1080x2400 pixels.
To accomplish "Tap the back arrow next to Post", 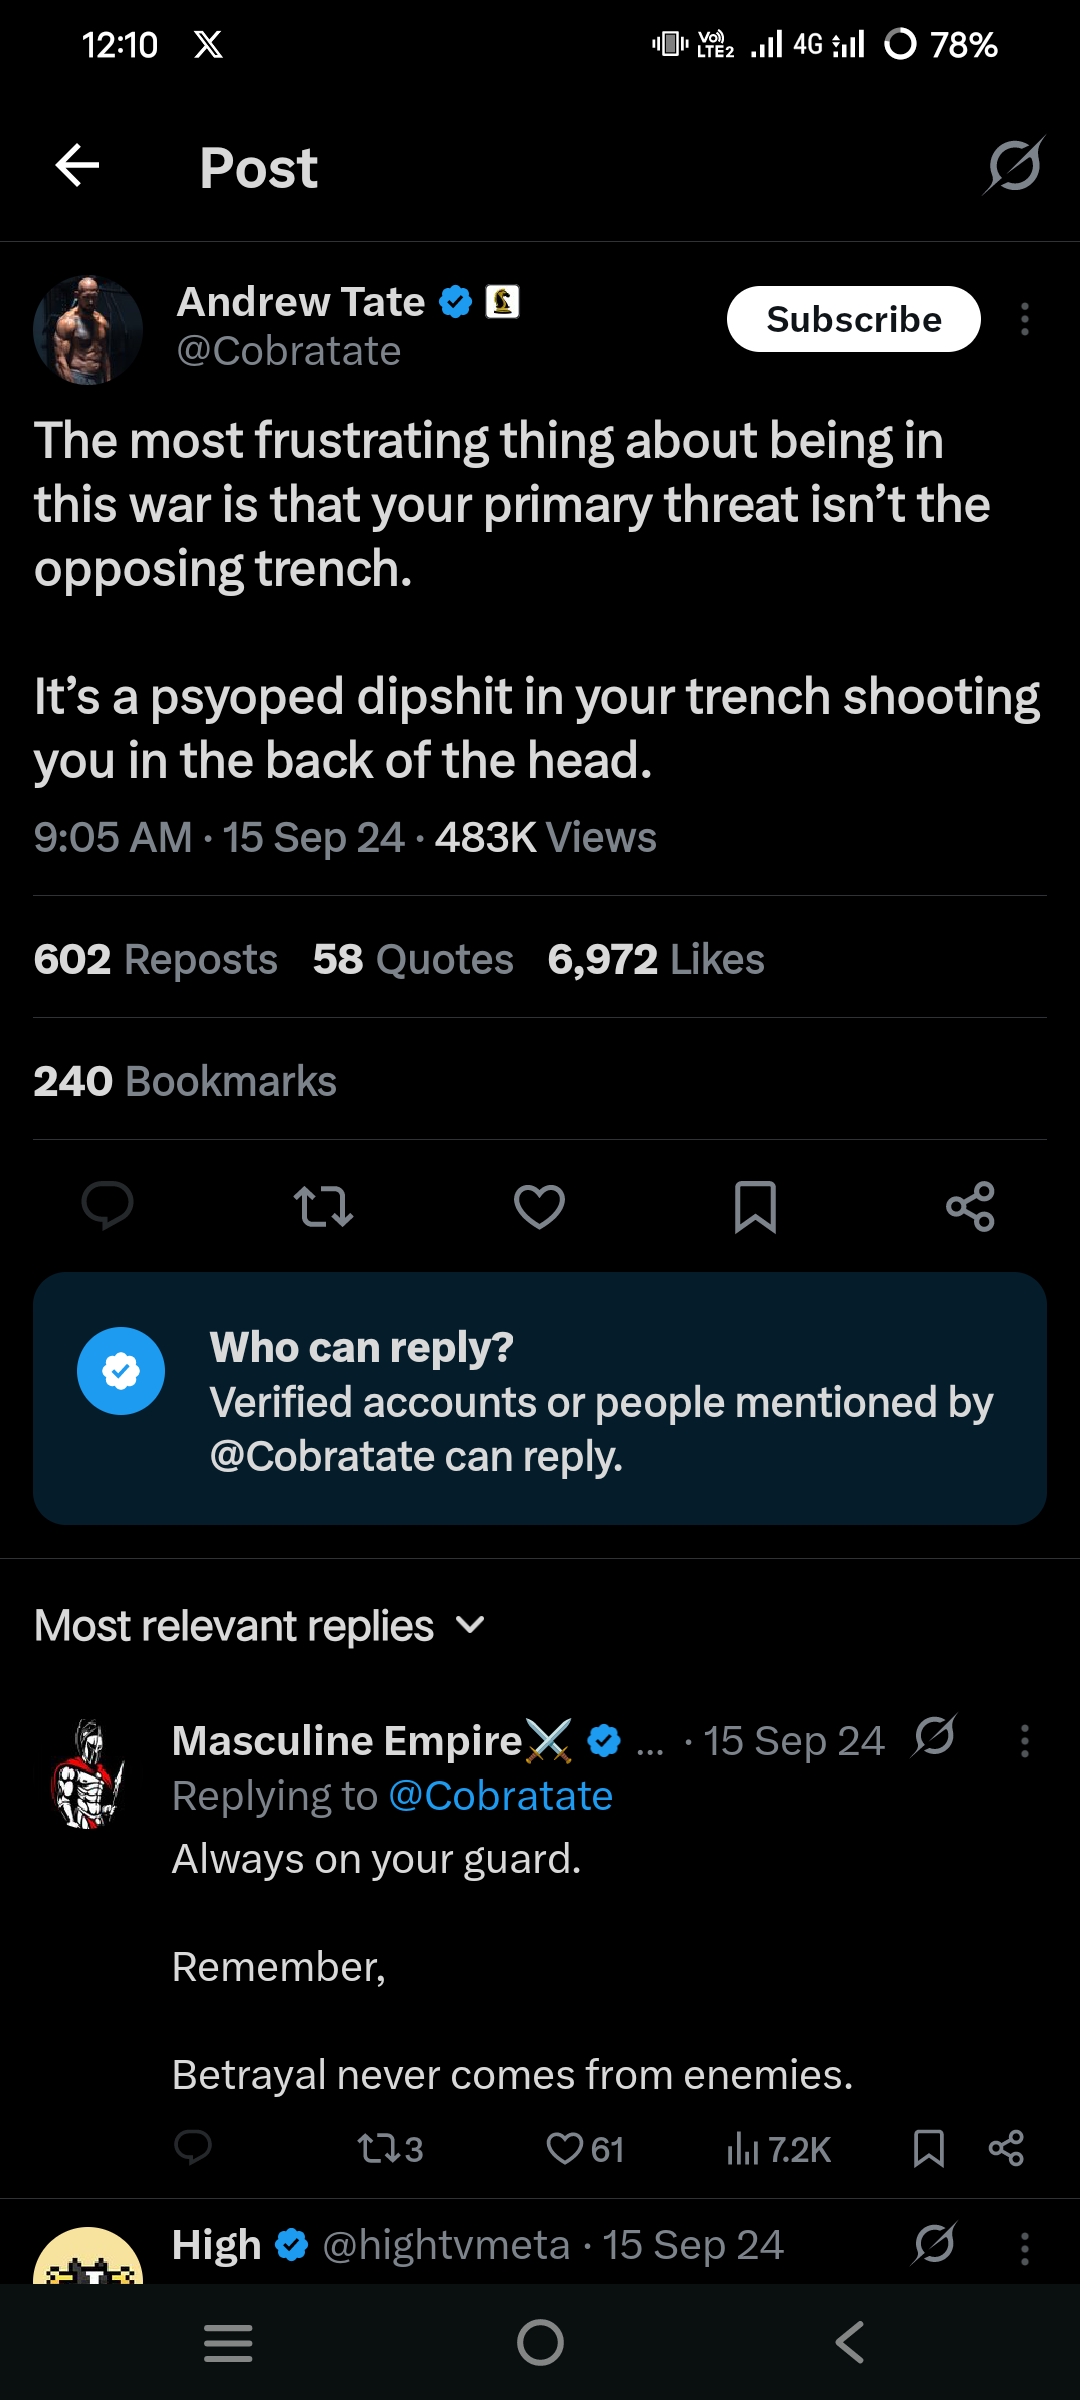I will point(77,166).
